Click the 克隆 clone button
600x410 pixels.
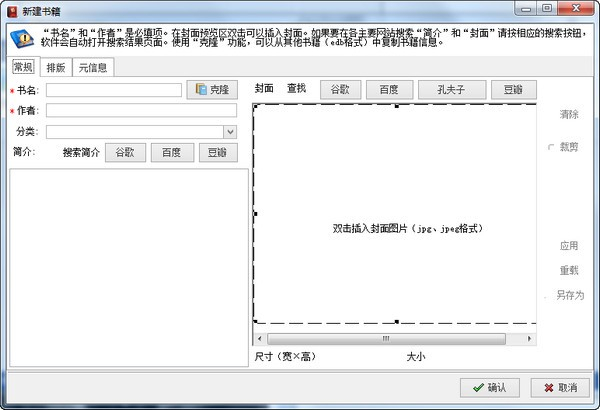[x=212, y=90]
